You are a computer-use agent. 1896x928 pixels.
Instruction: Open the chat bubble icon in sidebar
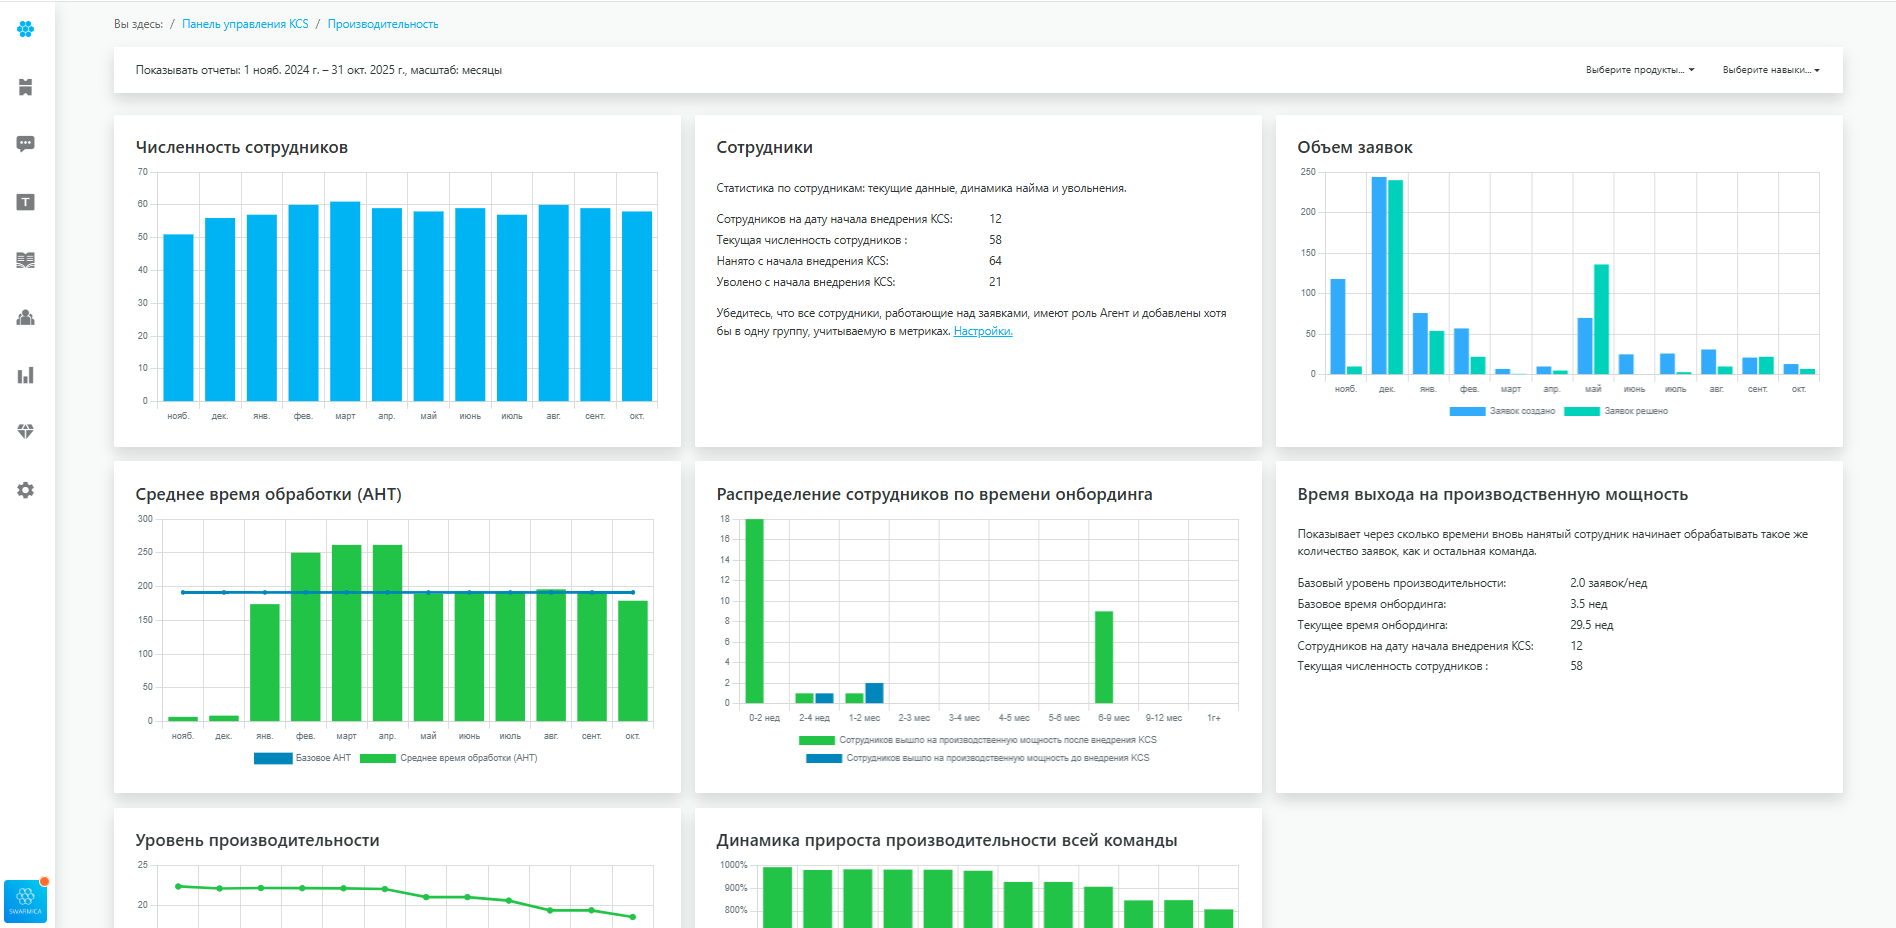[x=26, y=144]
